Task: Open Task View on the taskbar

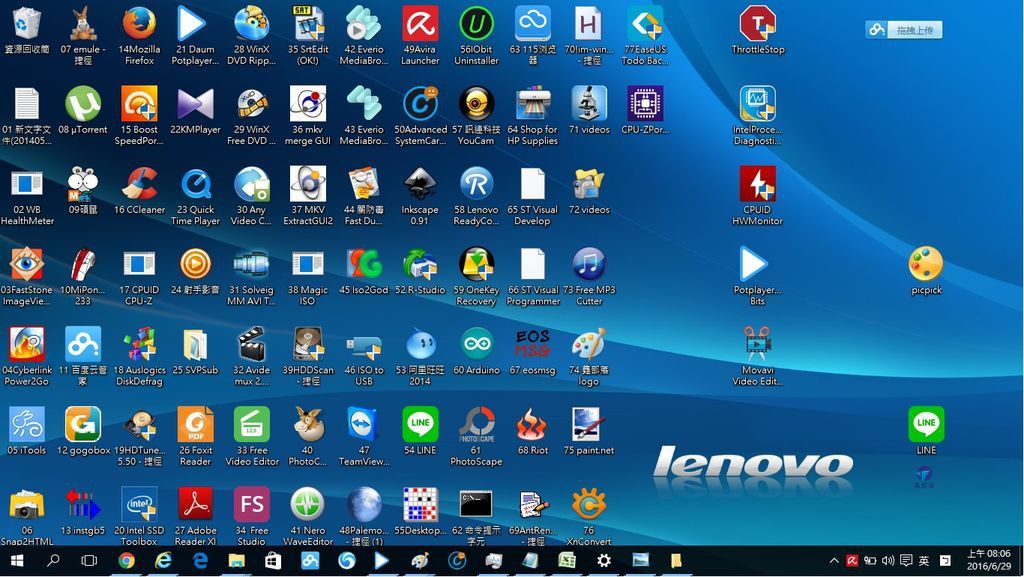Action: click(89, 561)
